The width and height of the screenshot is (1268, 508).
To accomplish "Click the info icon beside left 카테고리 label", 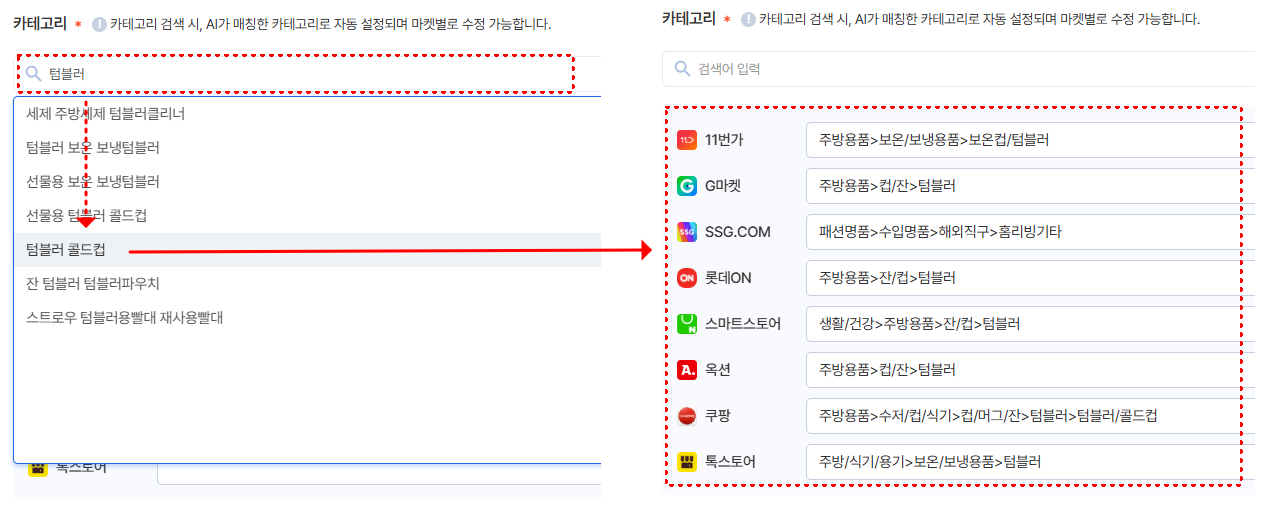I will [98, 24].
